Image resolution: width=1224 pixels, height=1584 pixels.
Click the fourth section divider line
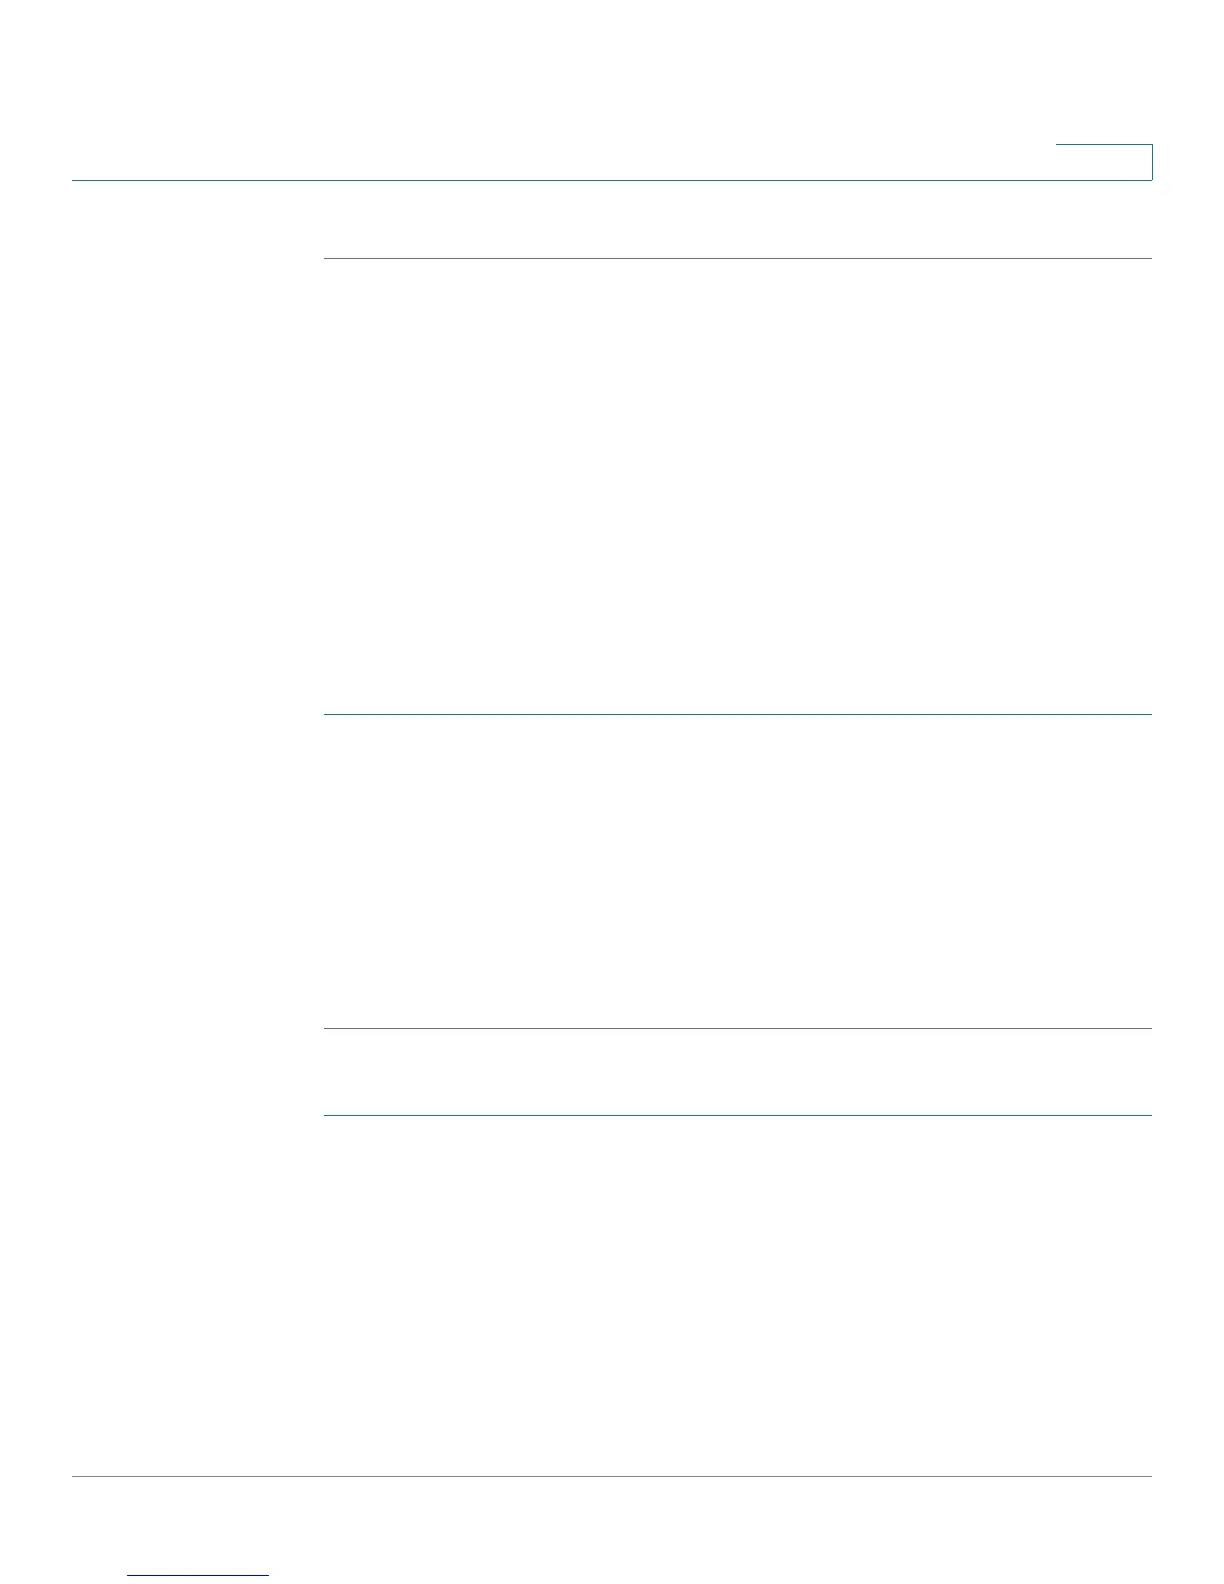pos(738,1115)
